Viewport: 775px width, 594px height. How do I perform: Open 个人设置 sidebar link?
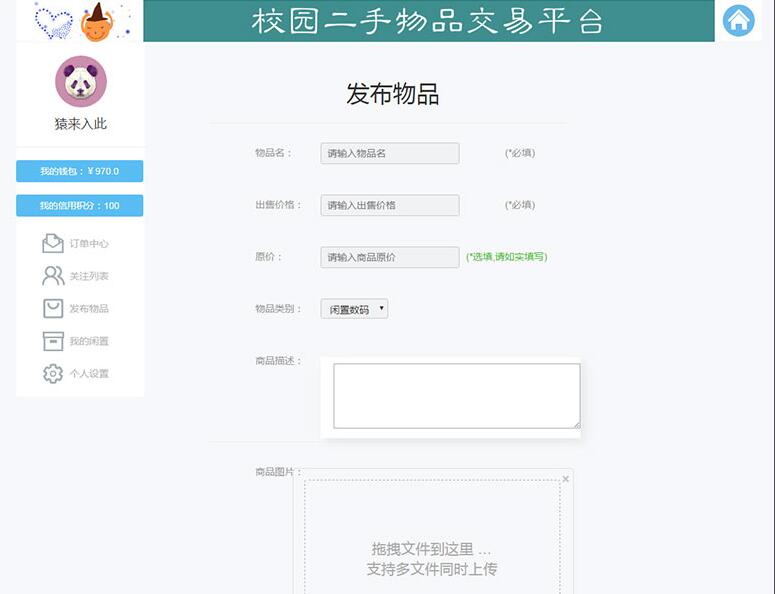pyautogui.click(x=89, y=374)
